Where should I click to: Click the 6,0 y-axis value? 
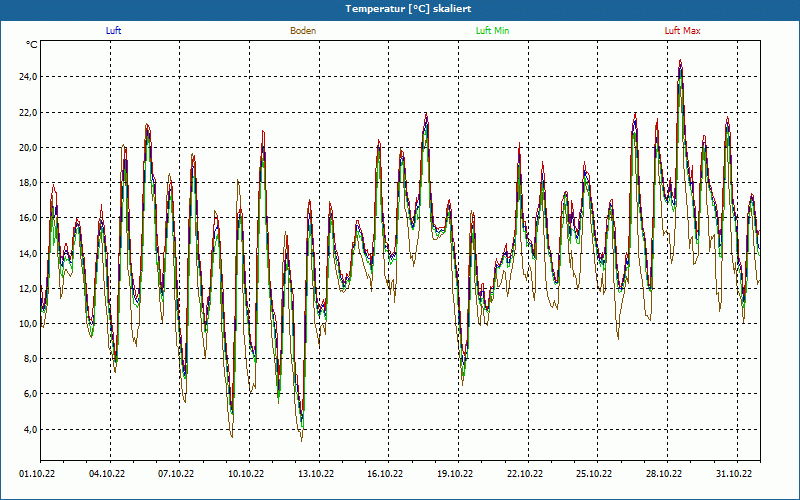point(30,394)
